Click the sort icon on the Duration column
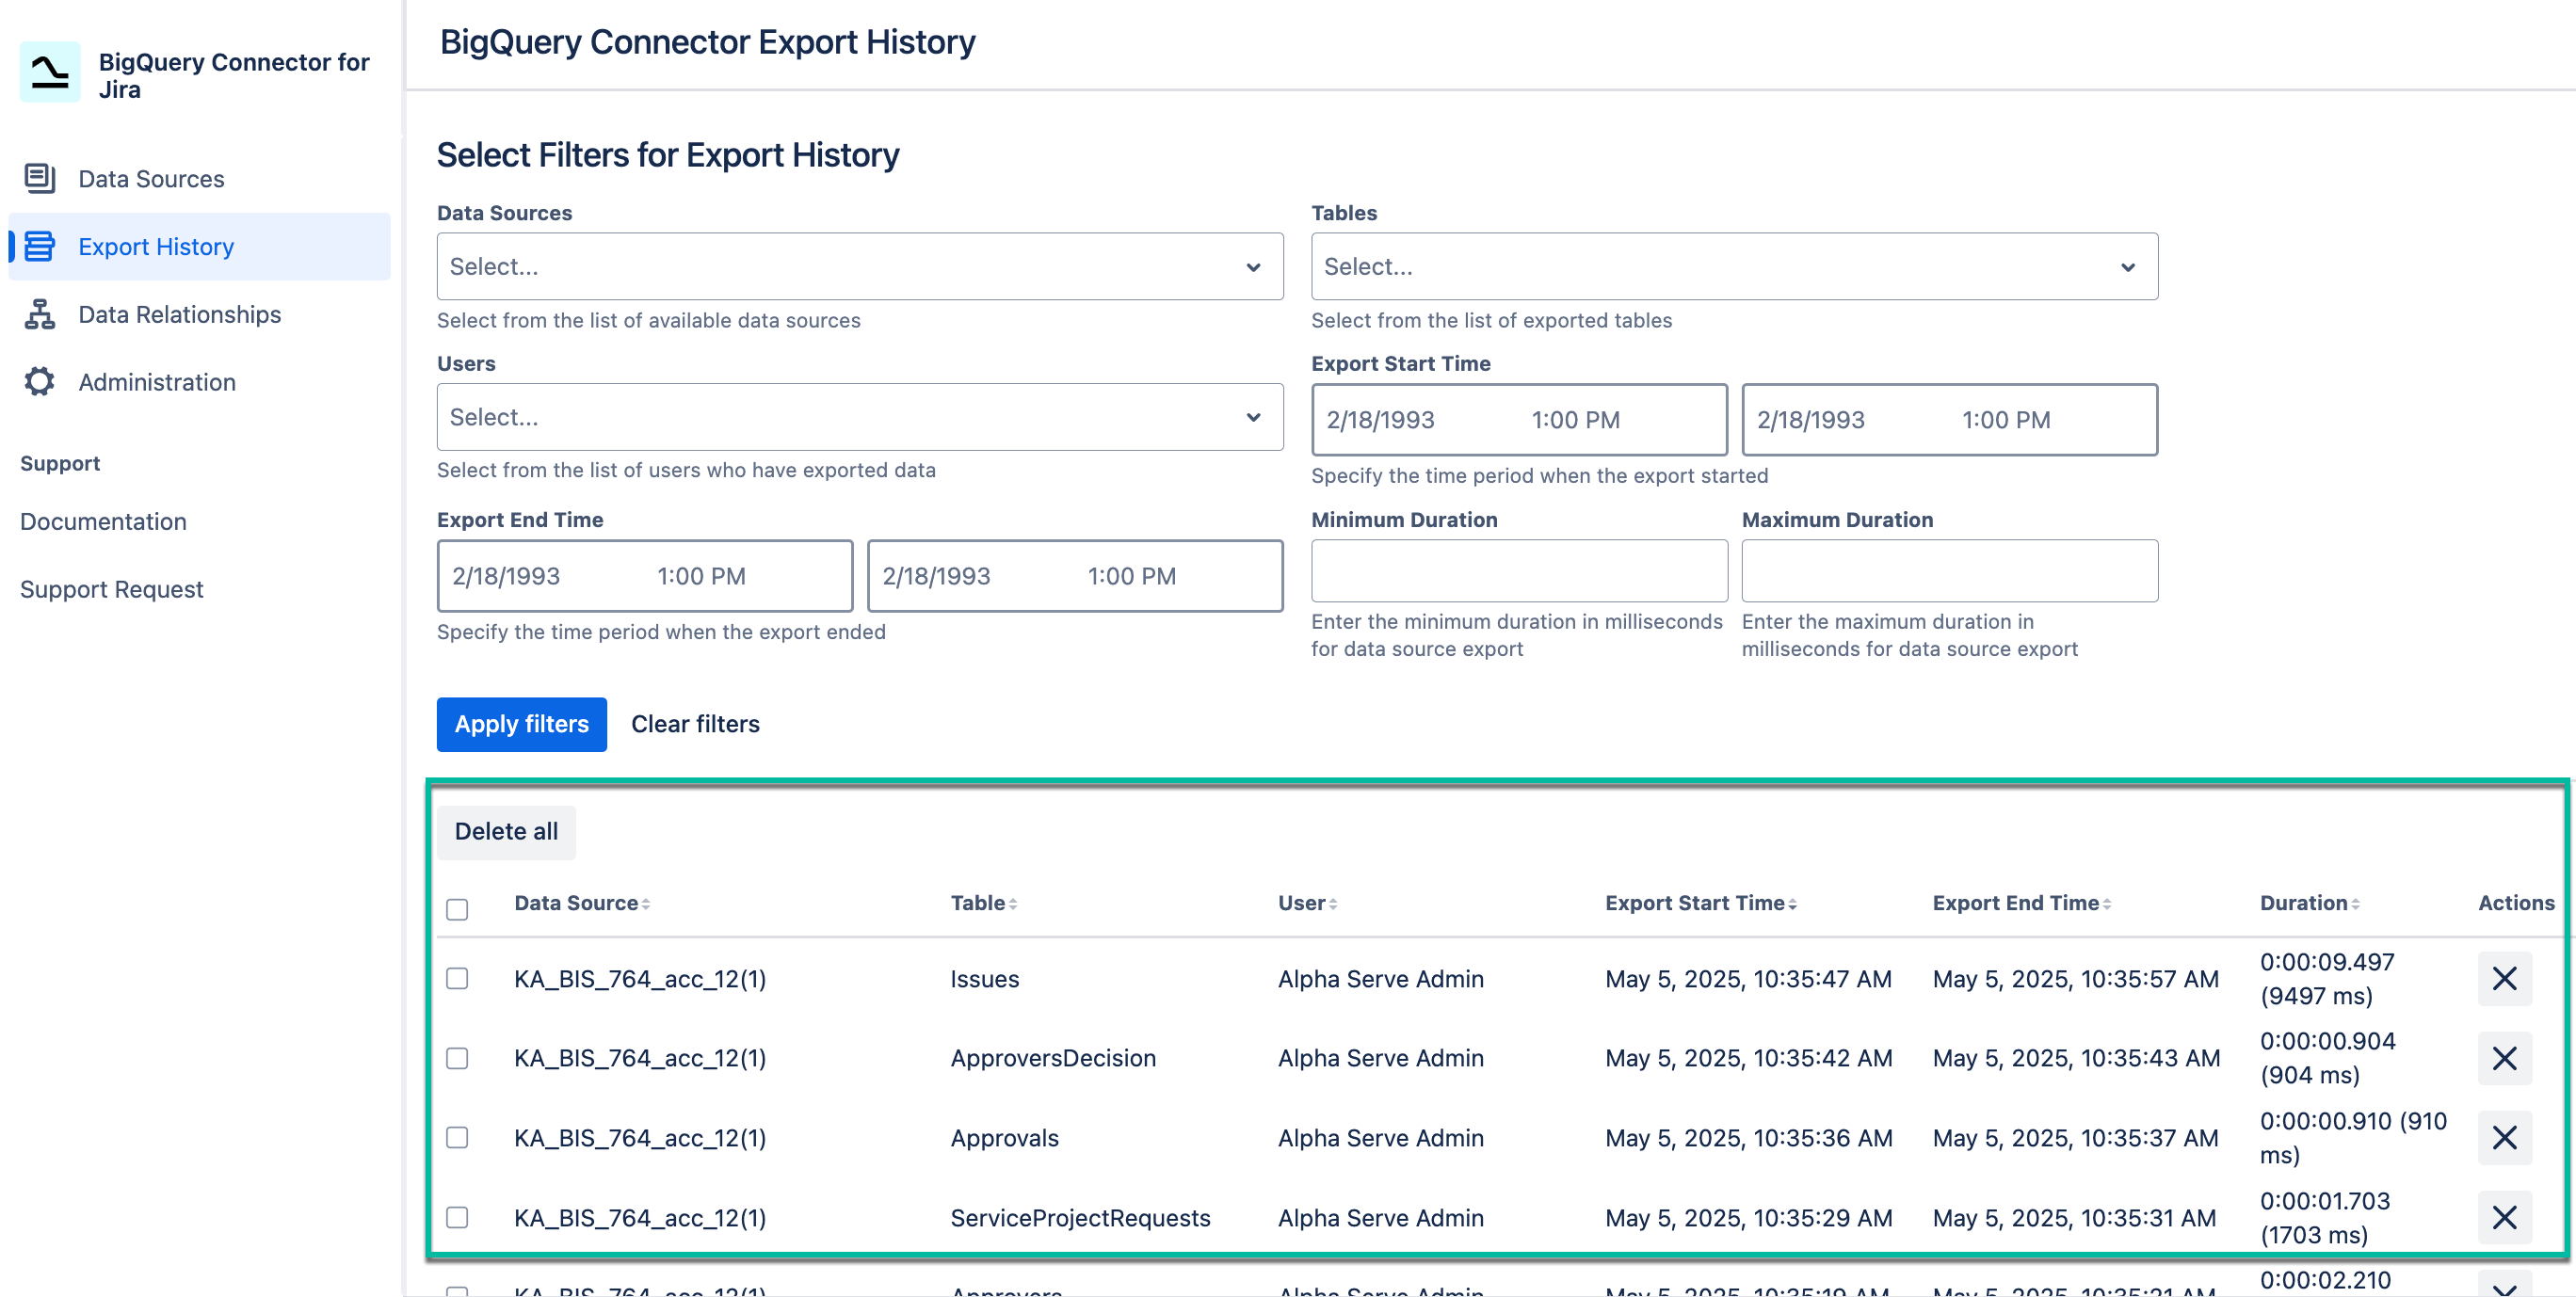Viewport: 2576px width, 1297px height. (x=2358, y=903)
